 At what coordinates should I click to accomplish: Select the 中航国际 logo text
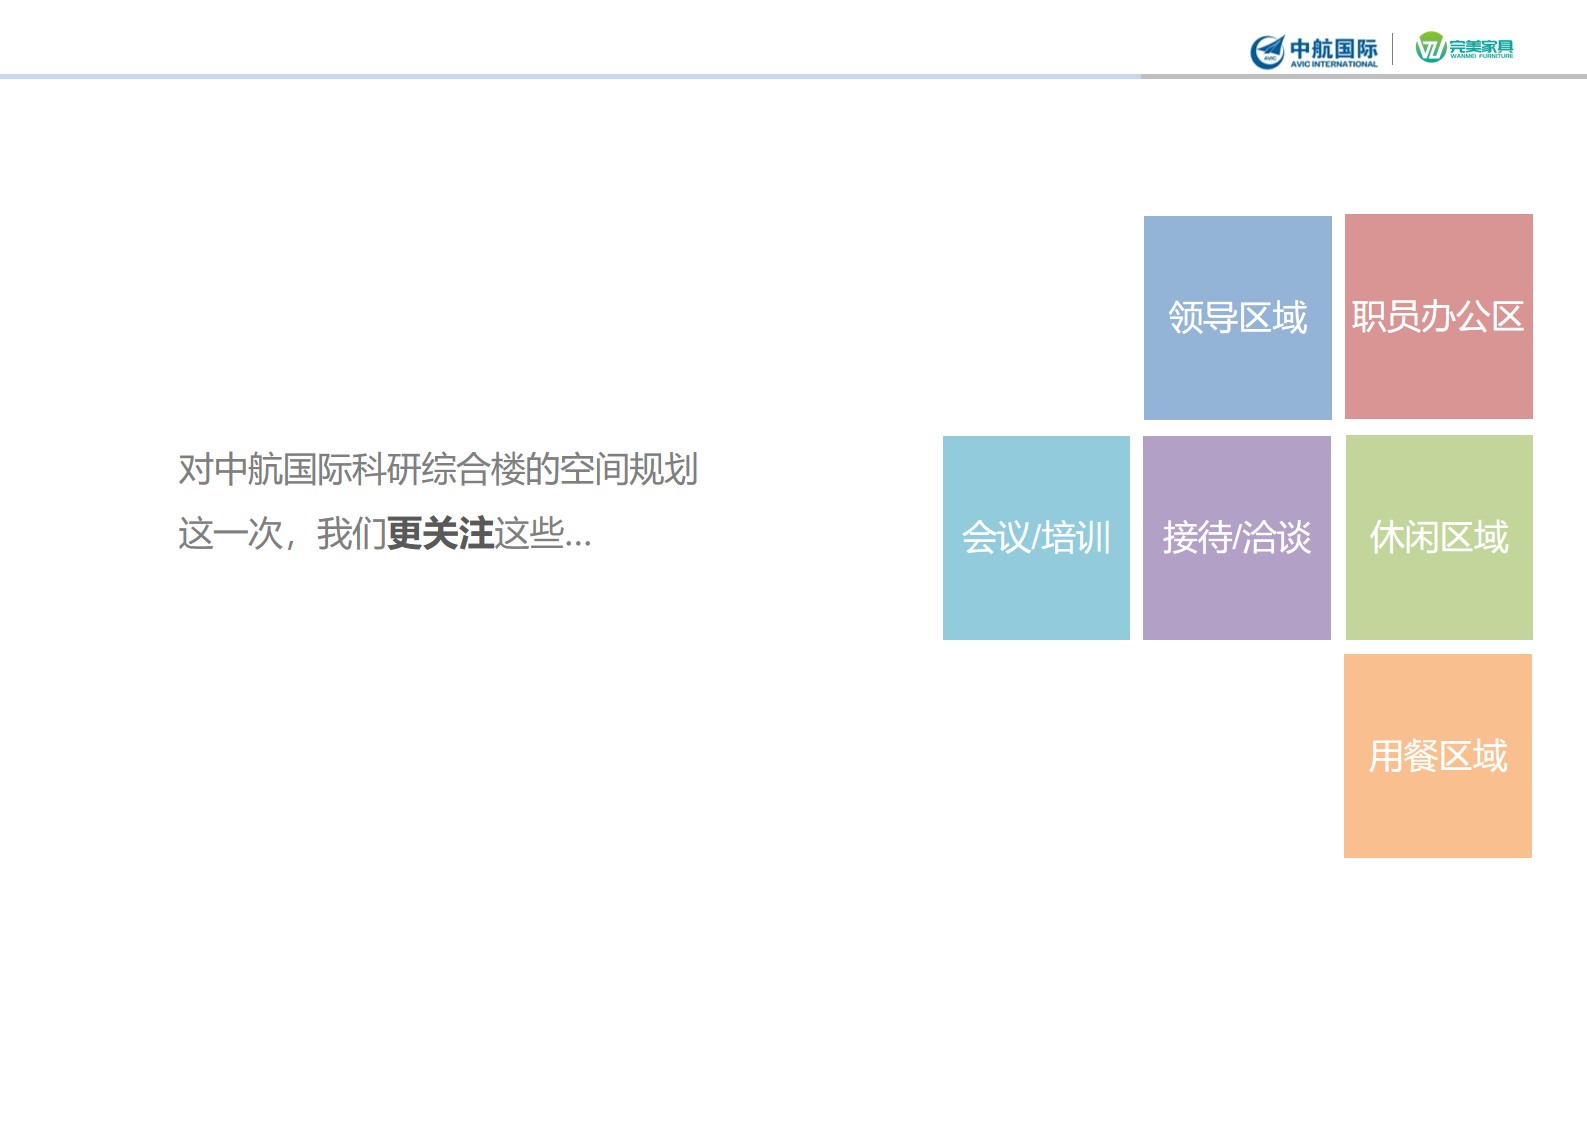pos(1333,47)
